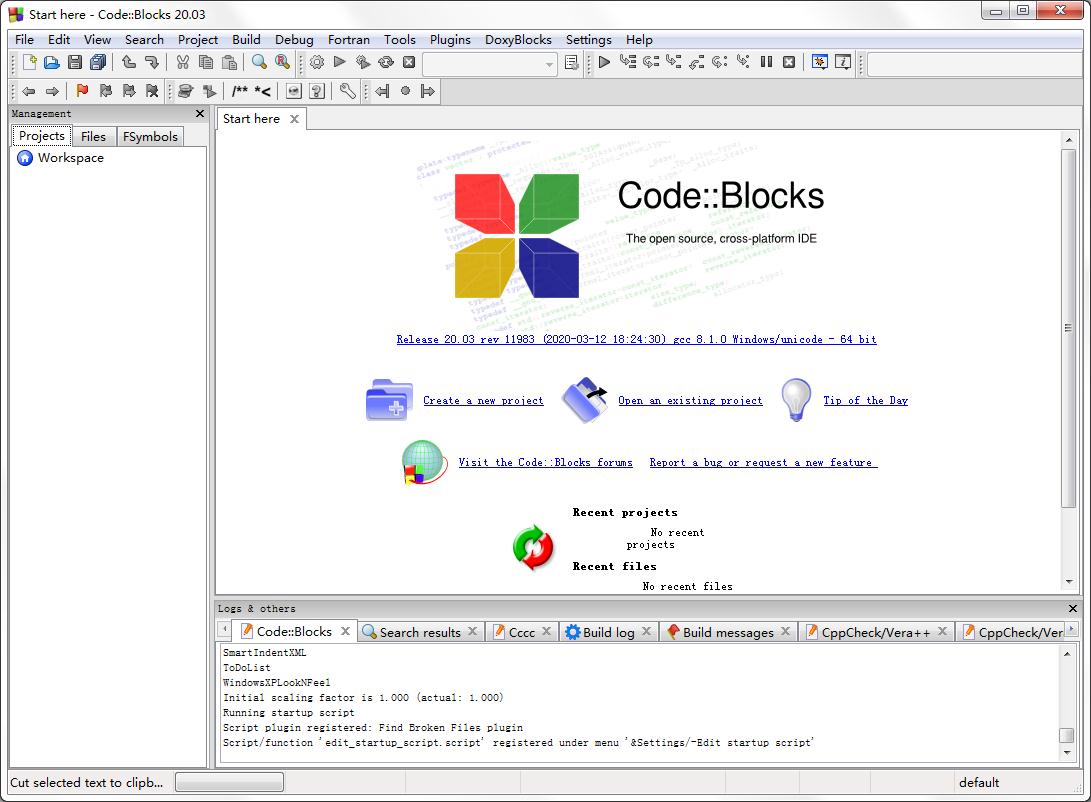Click the block comment /** icon
The image size is (1091, 802).
pyautogui.click(x=241, y=91)
